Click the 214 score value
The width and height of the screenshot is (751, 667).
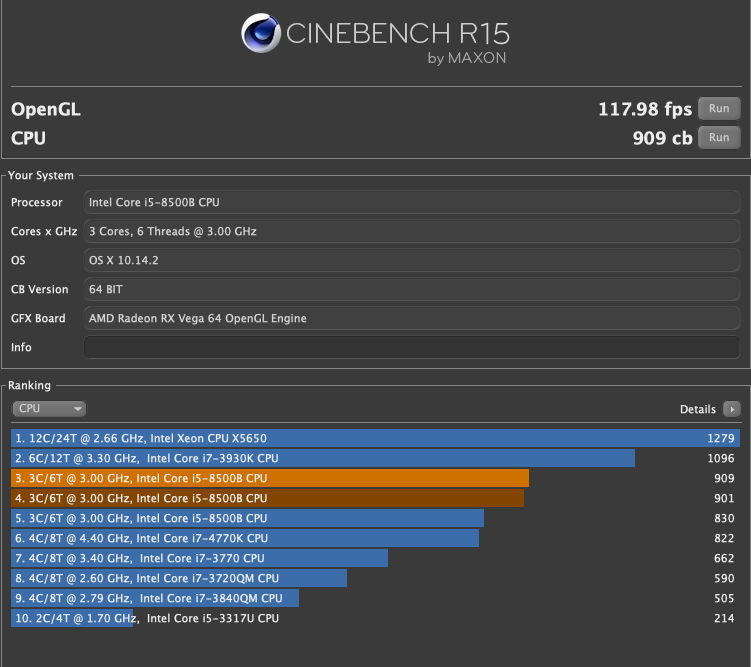[724, 618]
